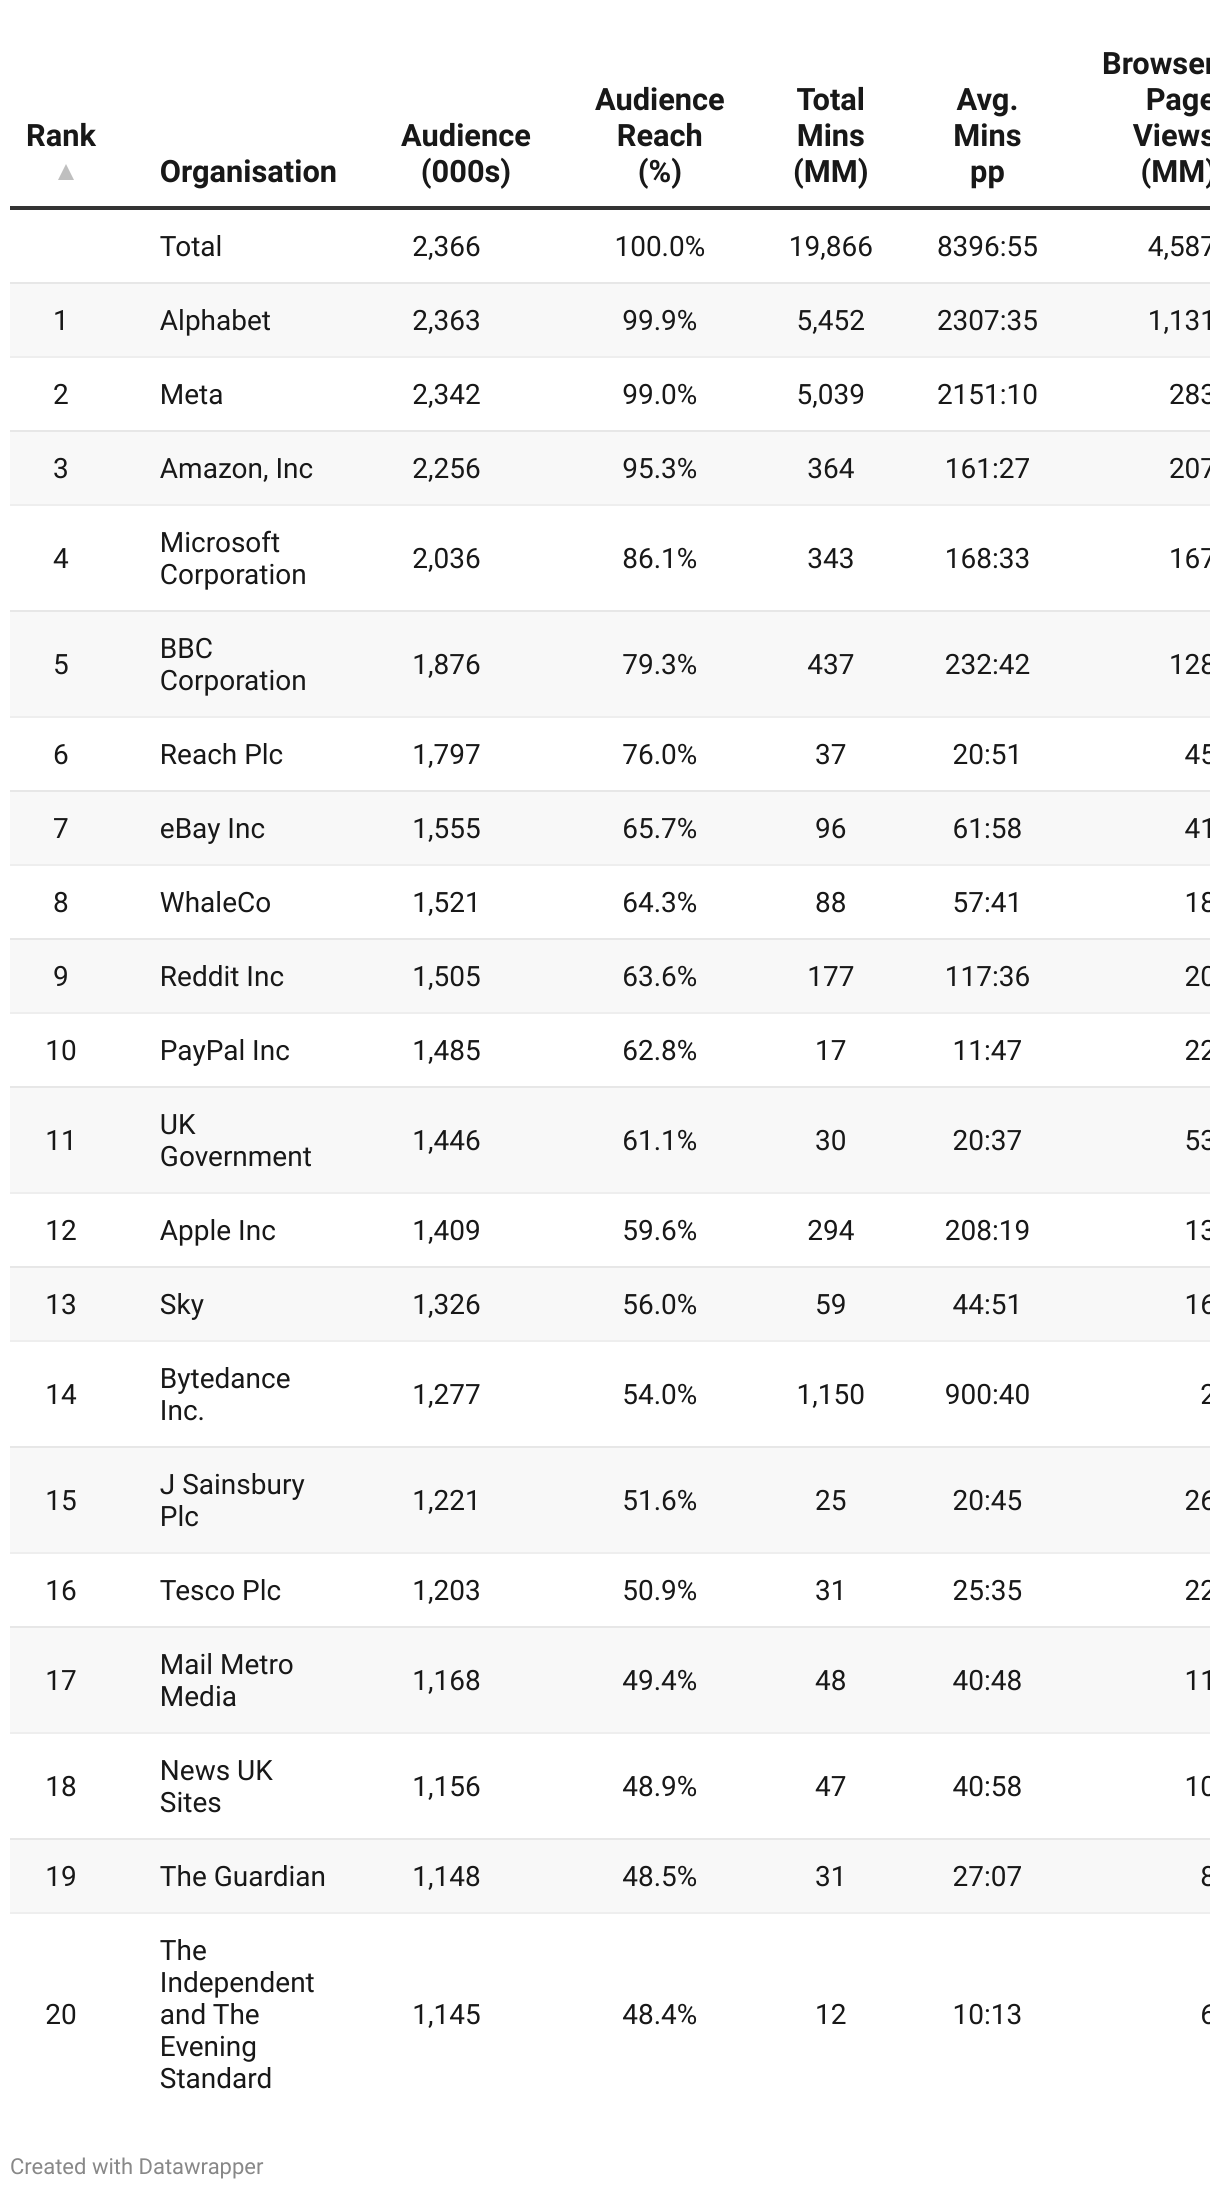The height and width of the screenshot is (2190, 1220).
Task: Sort by Audience Reach (%) header
Action: coord(660,136)
